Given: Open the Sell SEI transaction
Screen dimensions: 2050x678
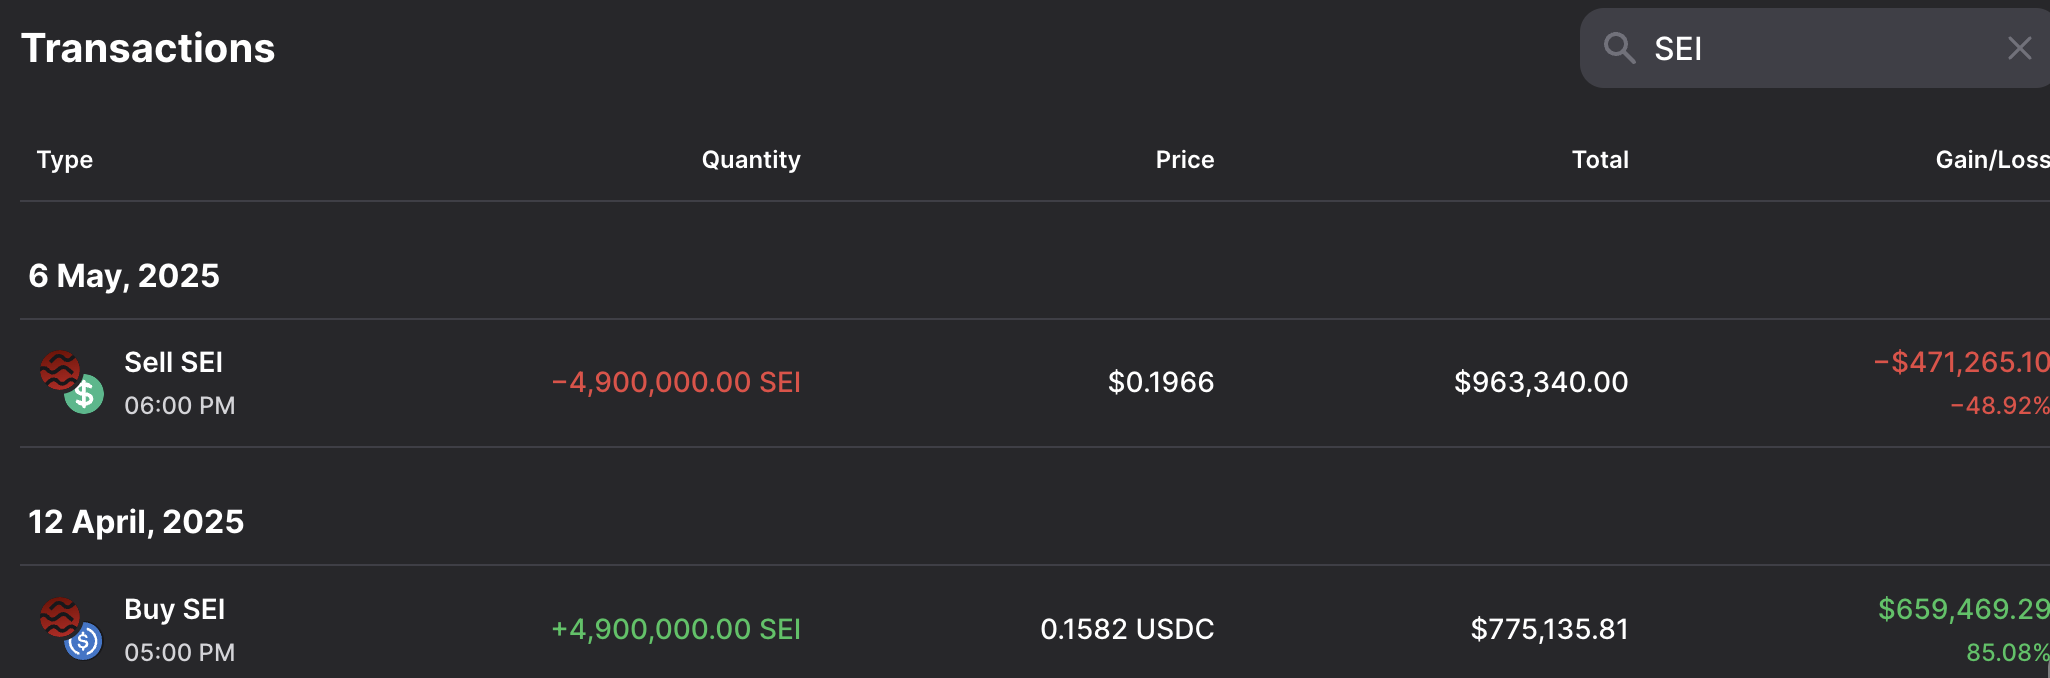Looking at the screenshot, I should 173,363.
